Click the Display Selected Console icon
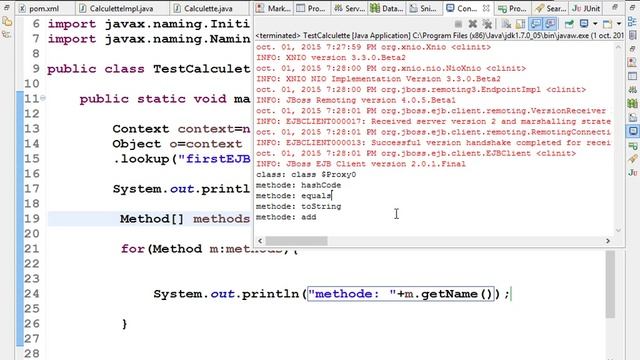Image resolution: width=640 pixels, height=360 pixels. click(584, 24)
